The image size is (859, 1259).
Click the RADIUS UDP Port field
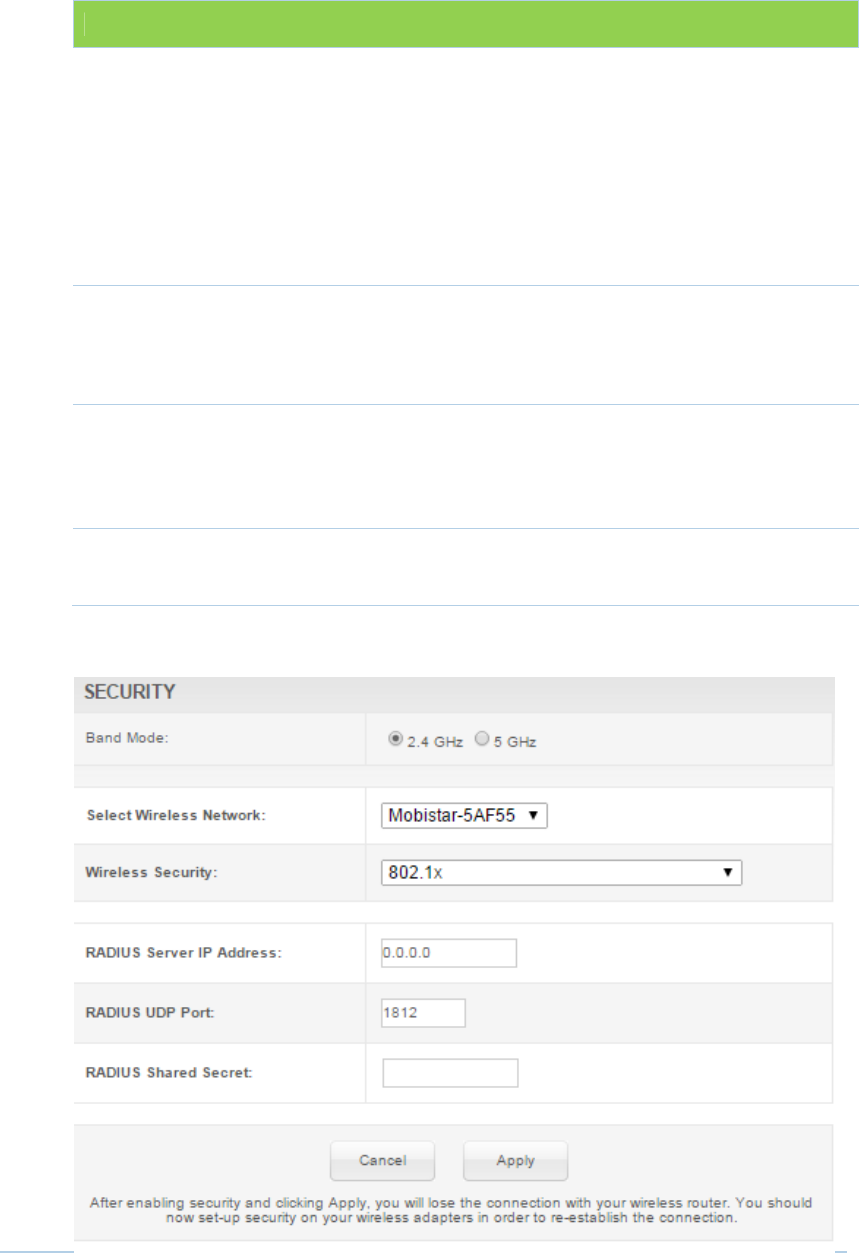click(424, 1013)
